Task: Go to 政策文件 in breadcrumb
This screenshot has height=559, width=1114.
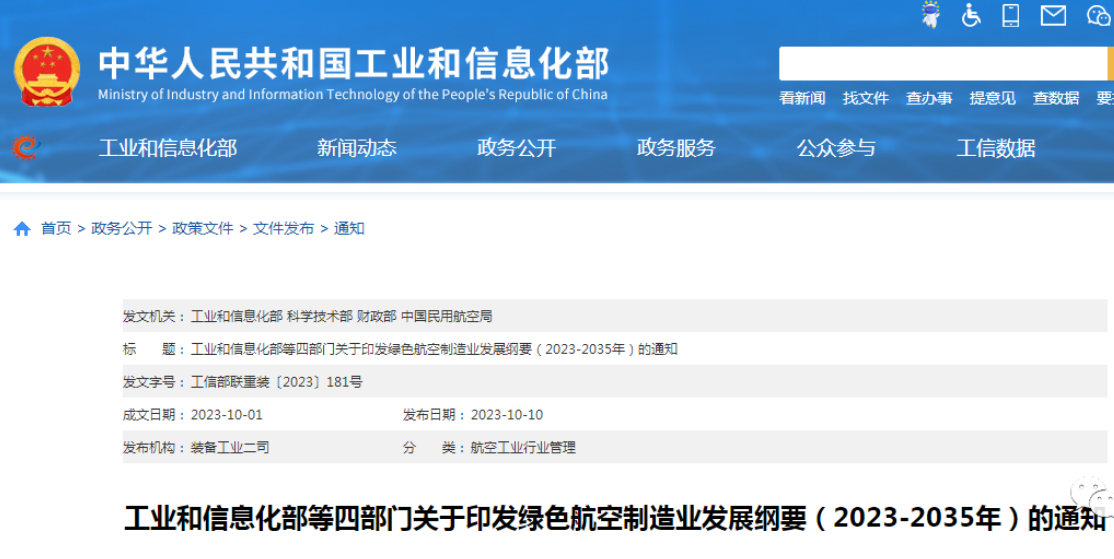Action: pos(202,229)
